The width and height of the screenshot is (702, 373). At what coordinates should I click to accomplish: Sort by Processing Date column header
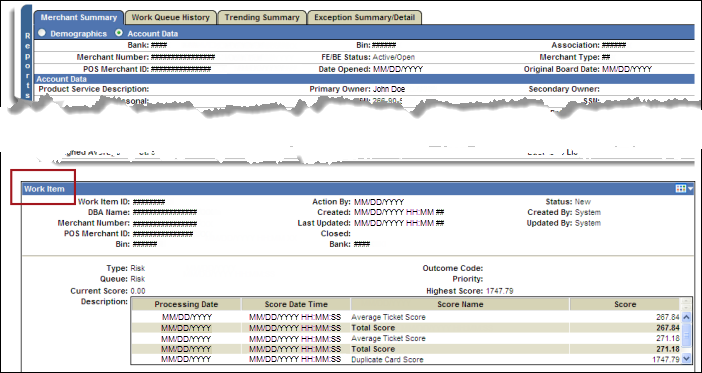tap(186, 304)
